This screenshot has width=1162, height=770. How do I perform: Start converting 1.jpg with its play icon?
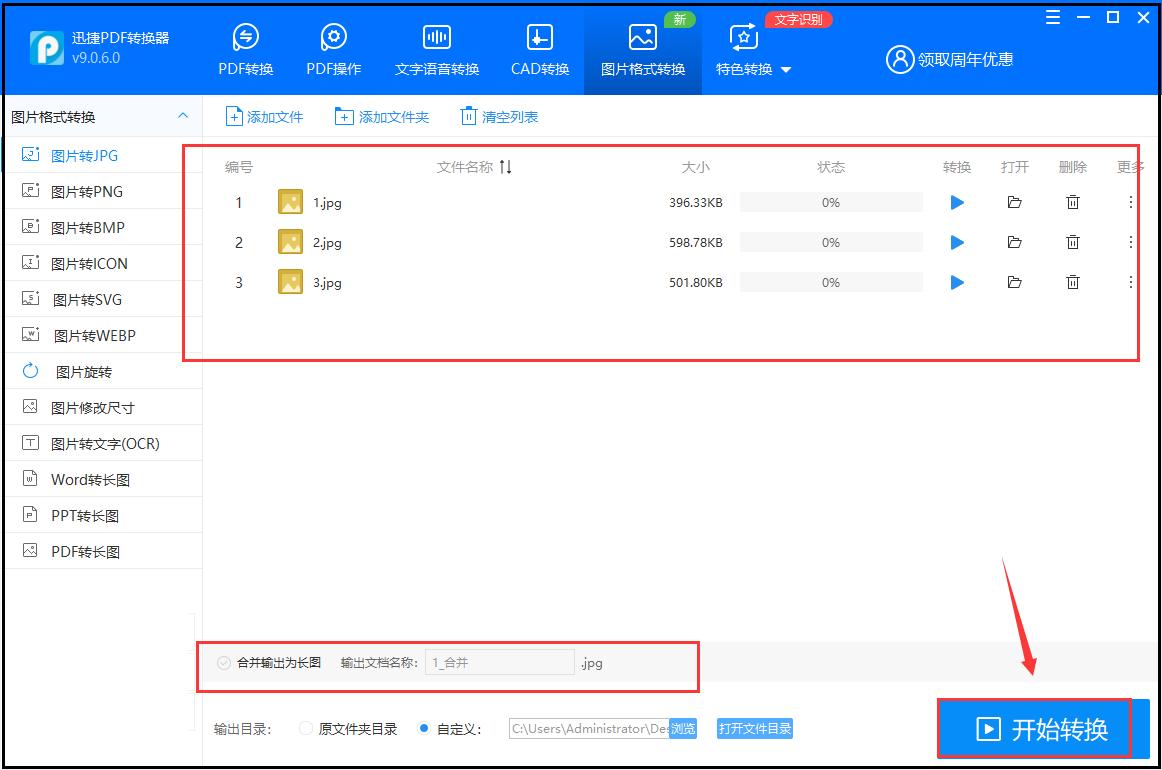coord(956,202)
